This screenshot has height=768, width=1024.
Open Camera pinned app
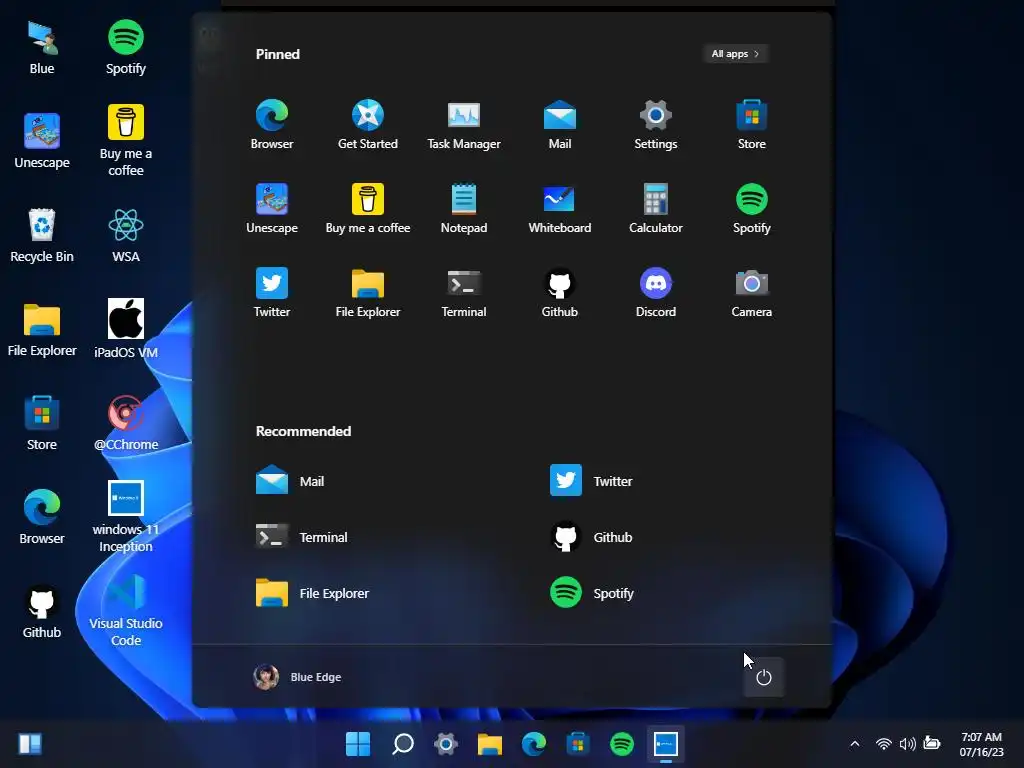tap(752, 292)
